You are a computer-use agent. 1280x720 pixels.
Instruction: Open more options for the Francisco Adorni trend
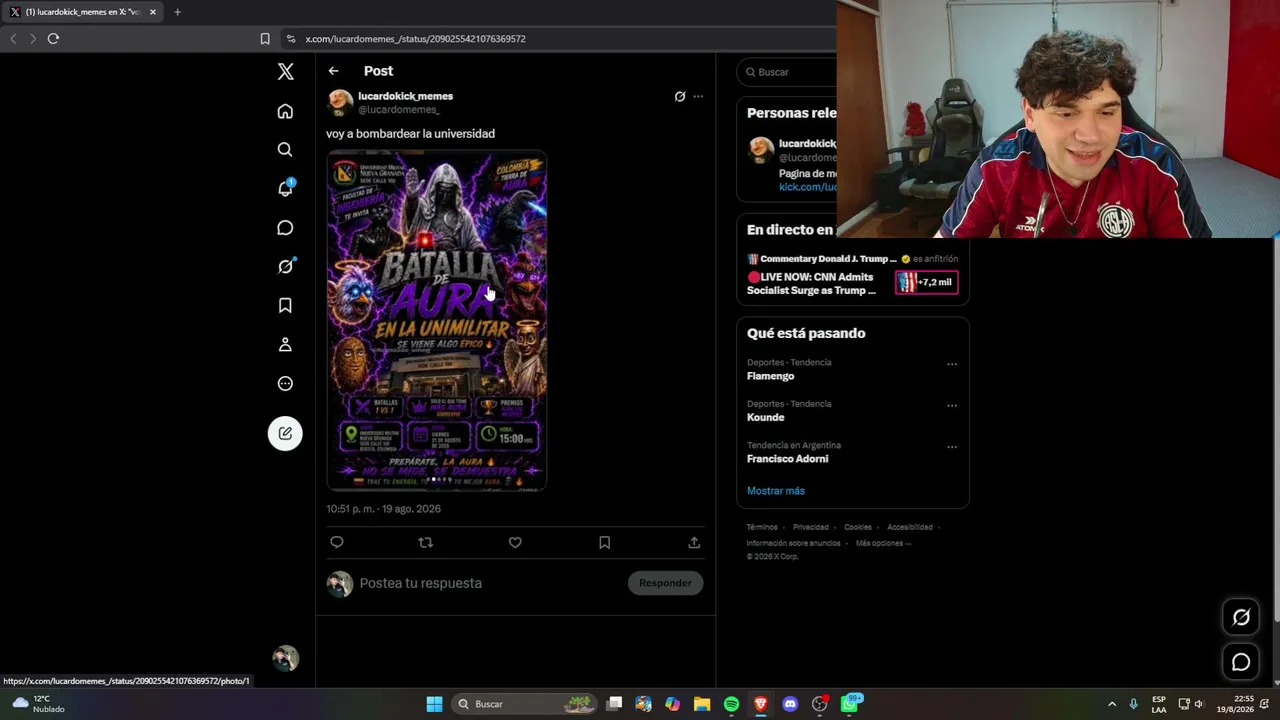pyautogui.click(x=952, y=447)
